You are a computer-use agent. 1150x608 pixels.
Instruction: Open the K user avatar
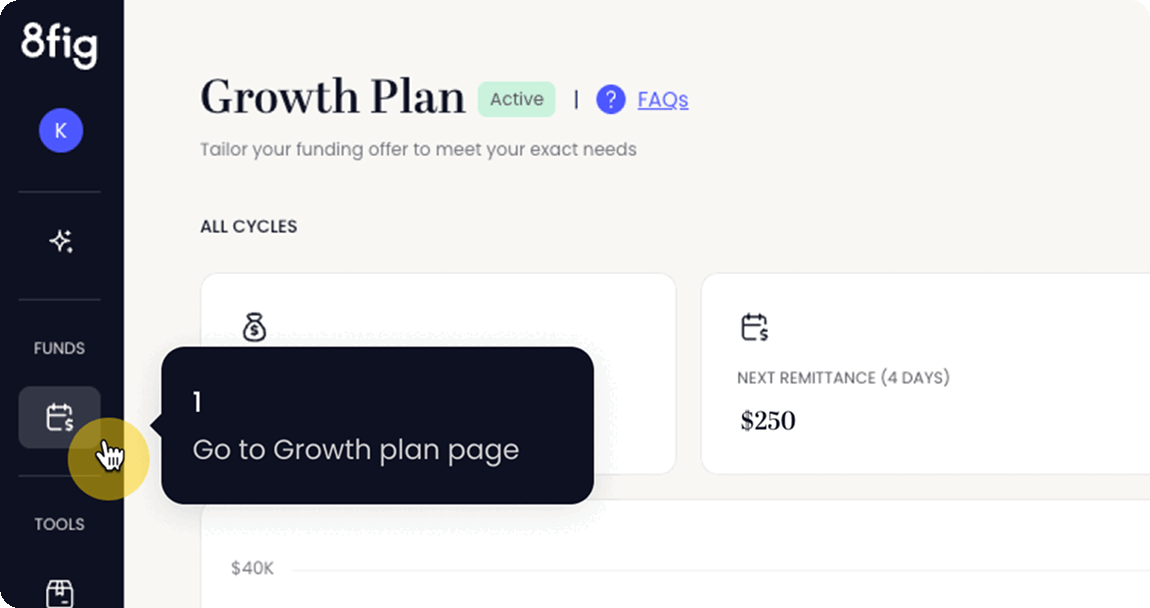(x=60, y=131)
